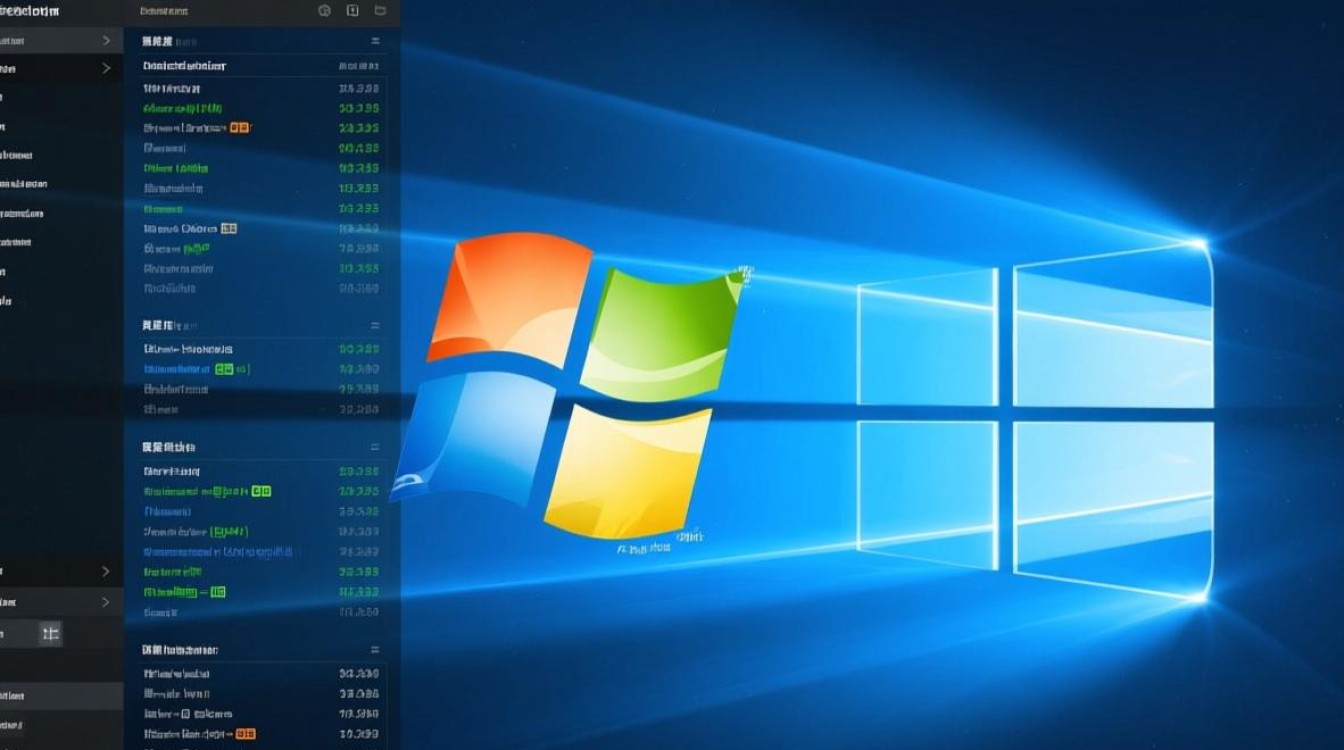Click the hamburger icon beside the first section header
This screenshot has height=750, width=1344.
tap(375, 41)
